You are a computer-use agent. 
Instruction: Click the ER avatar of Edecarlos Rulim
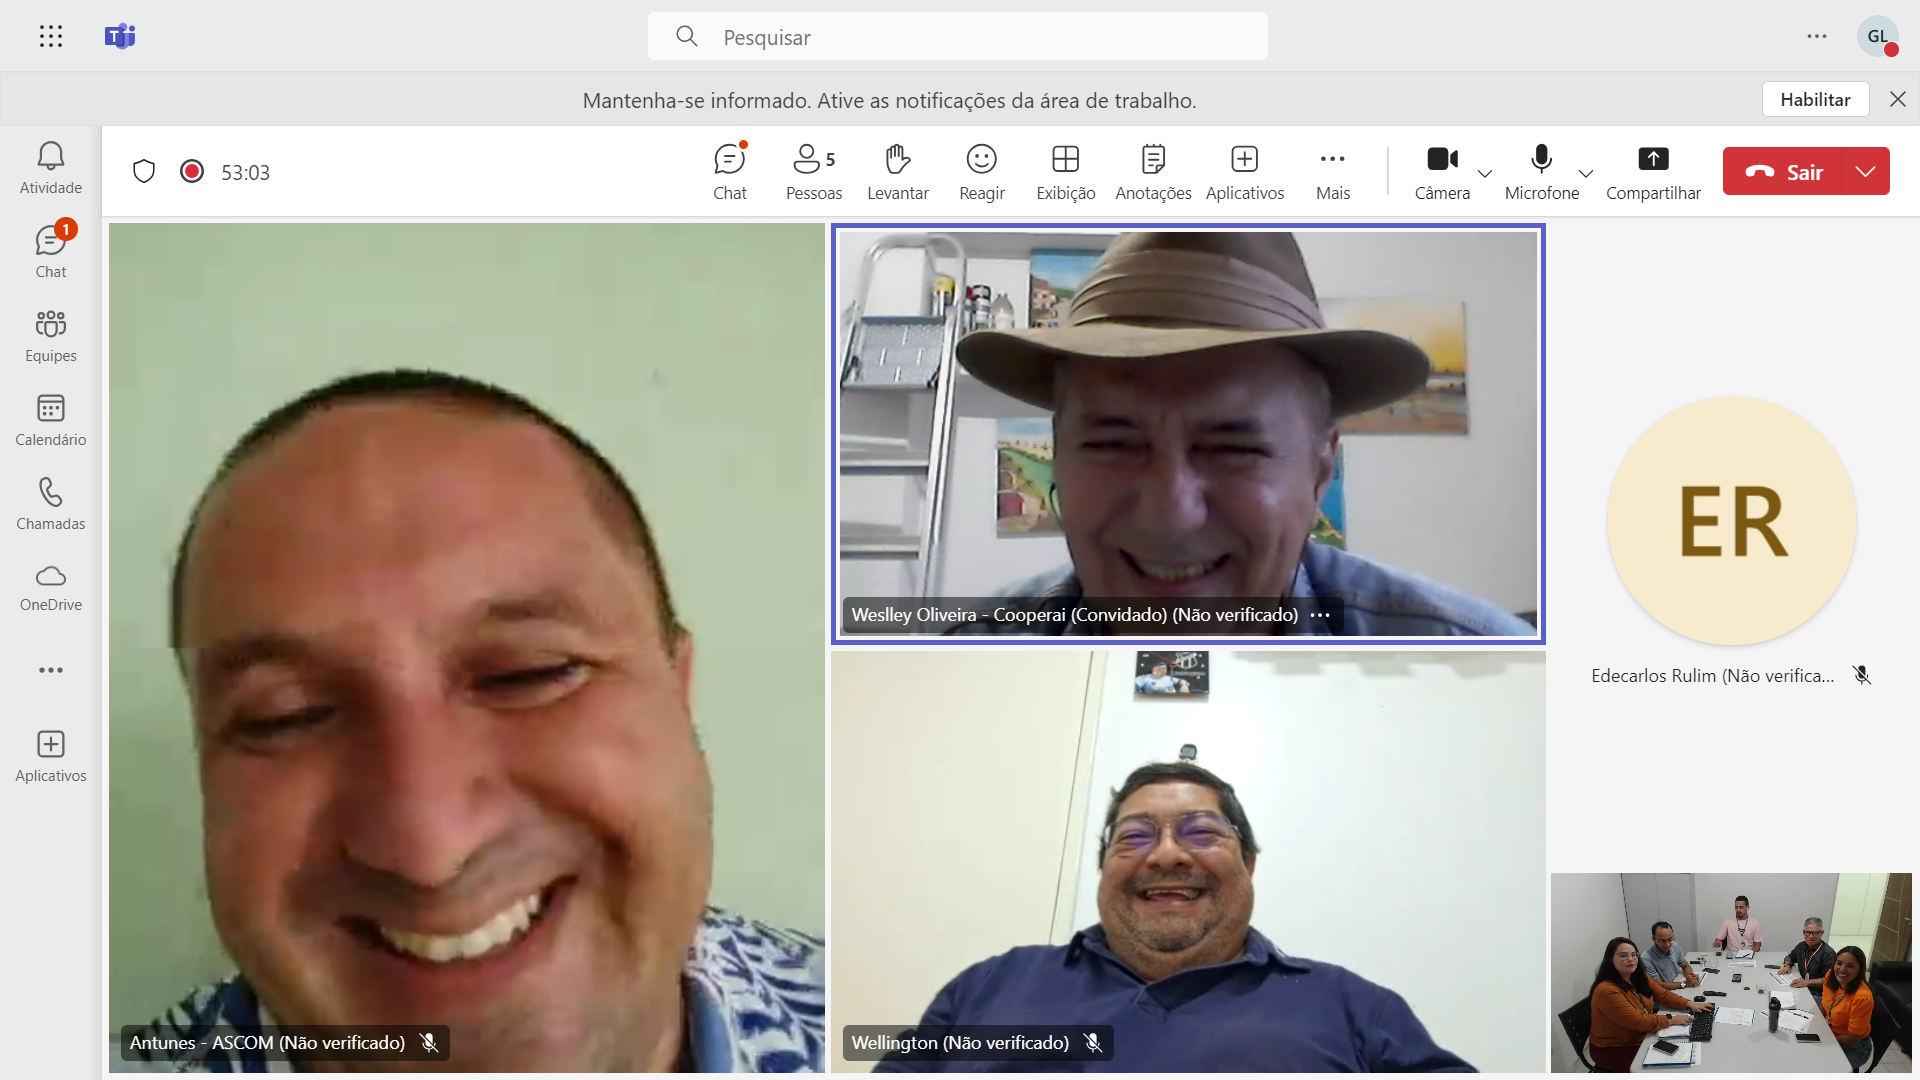pos(1732,521)
